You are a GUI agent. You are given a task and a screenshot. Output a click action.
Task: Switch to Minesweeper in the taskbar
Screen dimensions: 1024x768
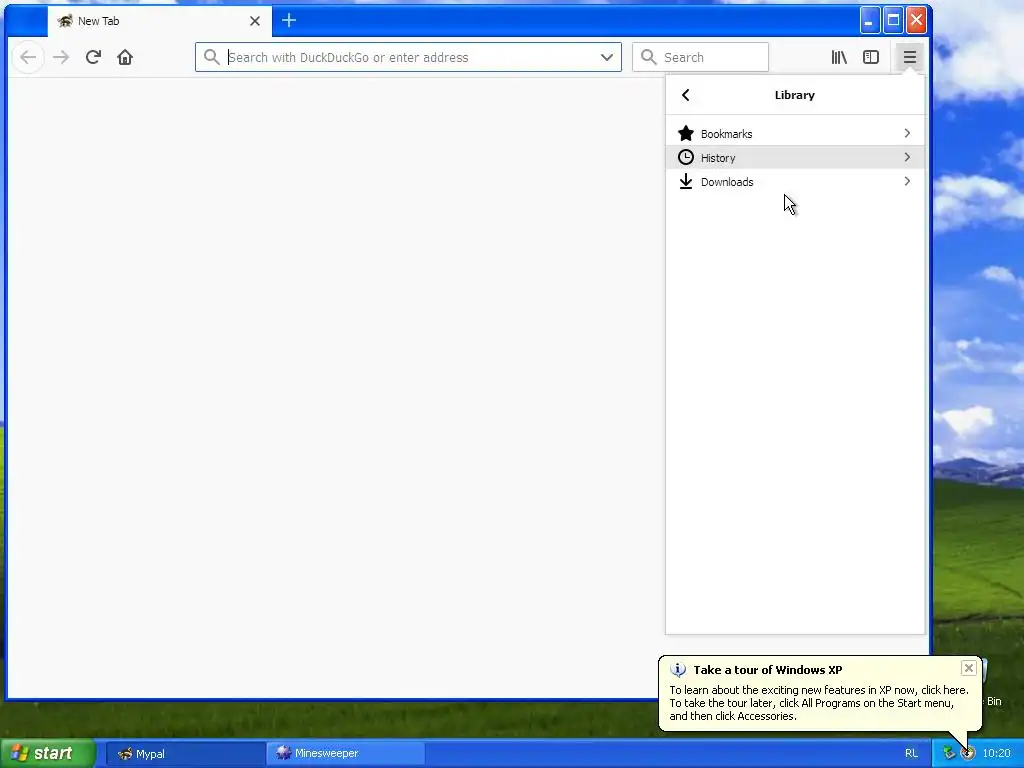coord(346,754)
